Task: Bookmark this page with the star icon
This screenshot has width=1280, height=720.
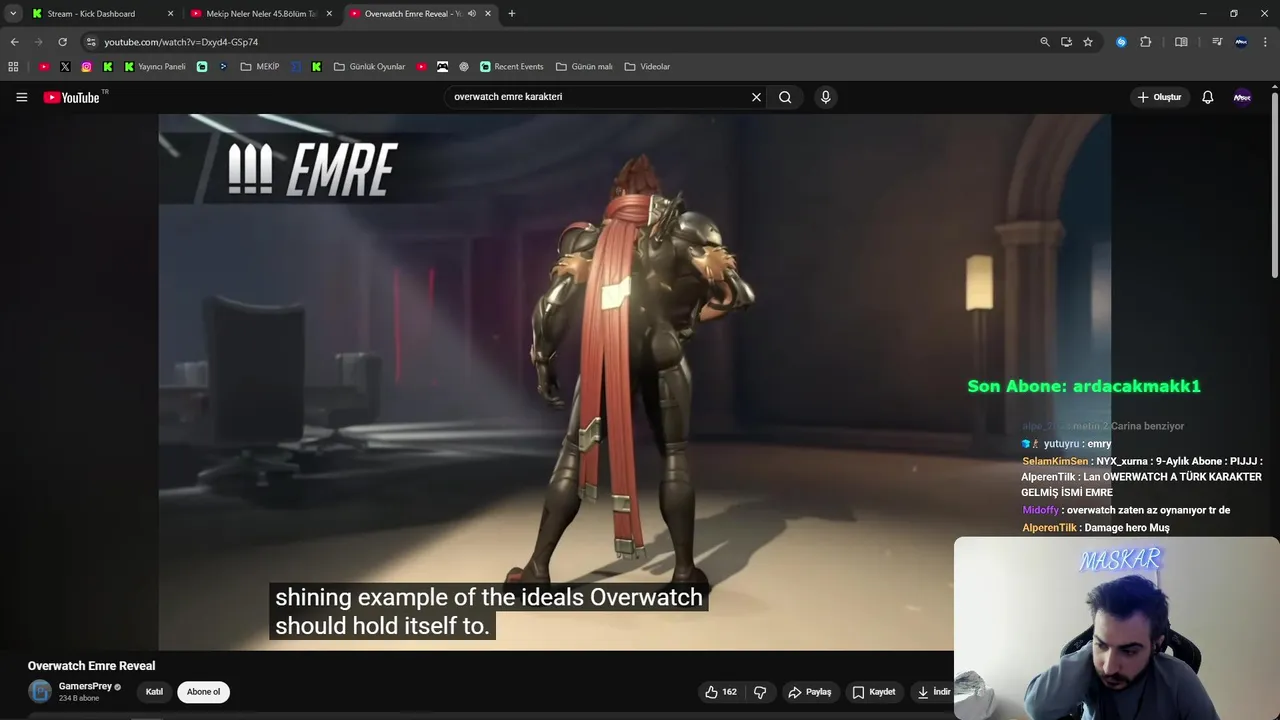Action: (1088, 42)
